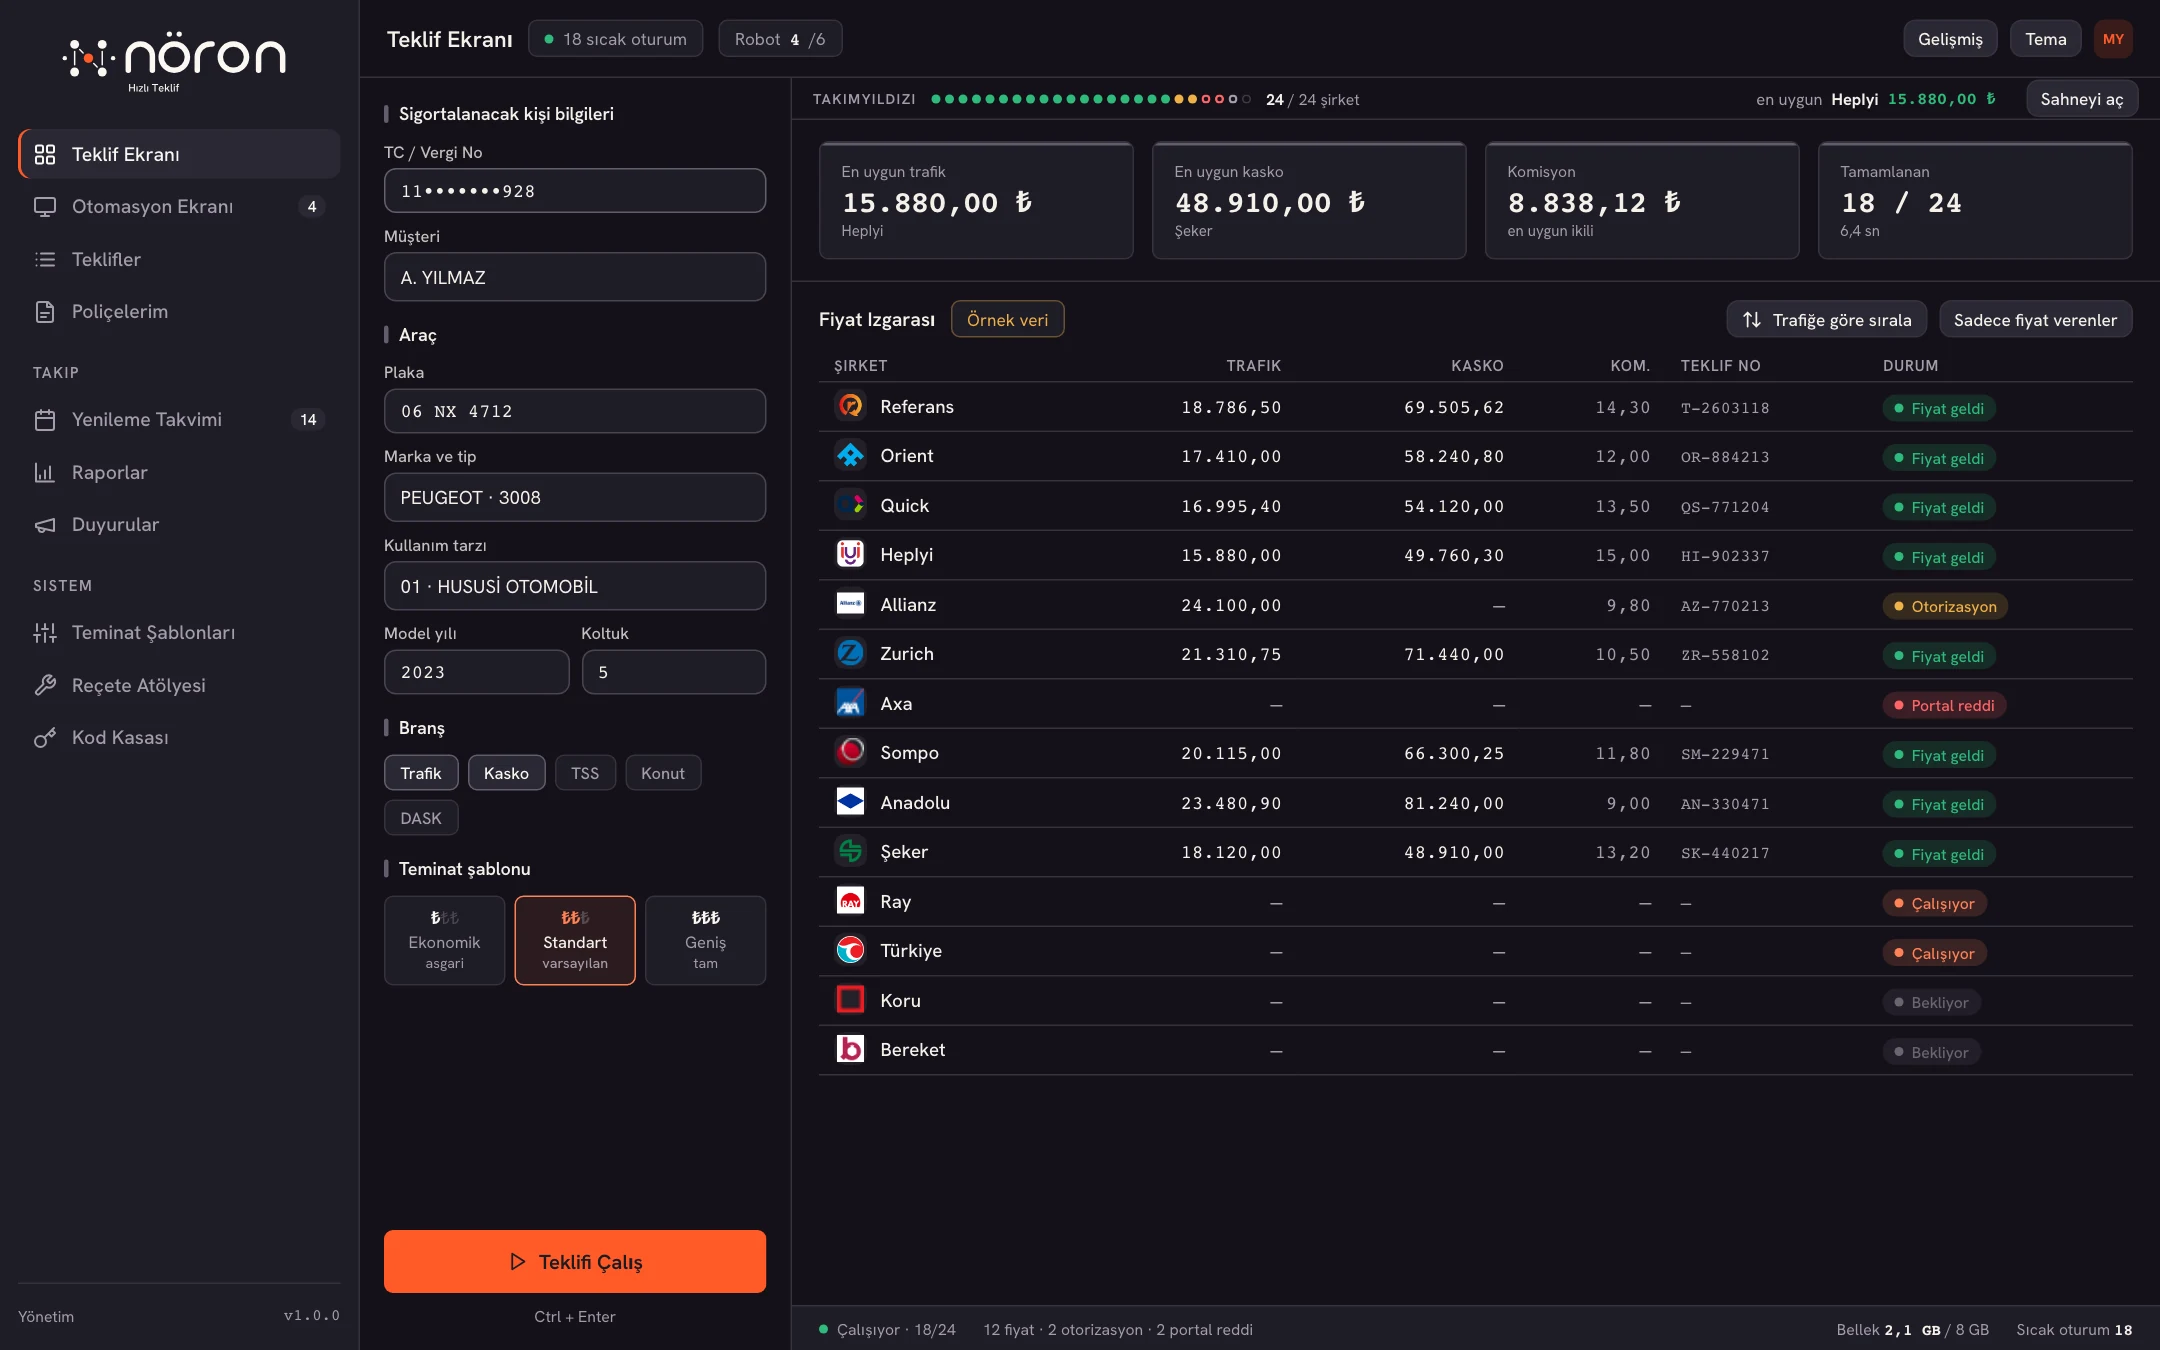Click the Tema button
The image size is (2160, 1350).
pyautogui.click(x=2046, y=39)
